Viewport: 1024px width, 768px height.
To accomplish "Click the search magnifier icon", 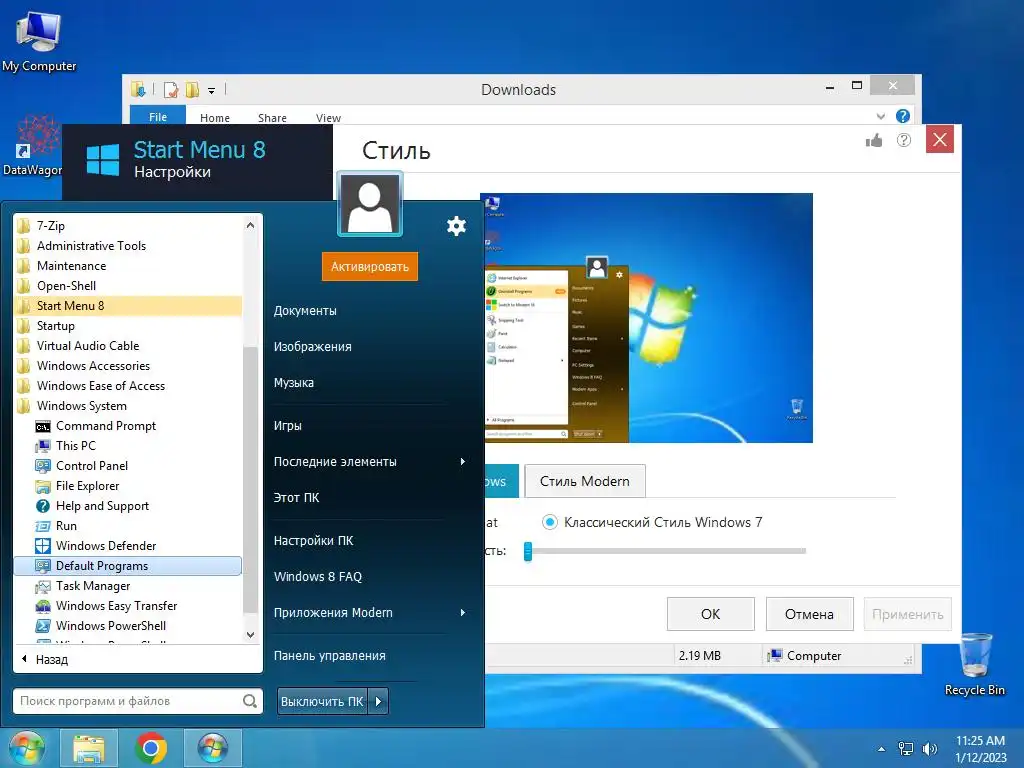I will point(249,701).
